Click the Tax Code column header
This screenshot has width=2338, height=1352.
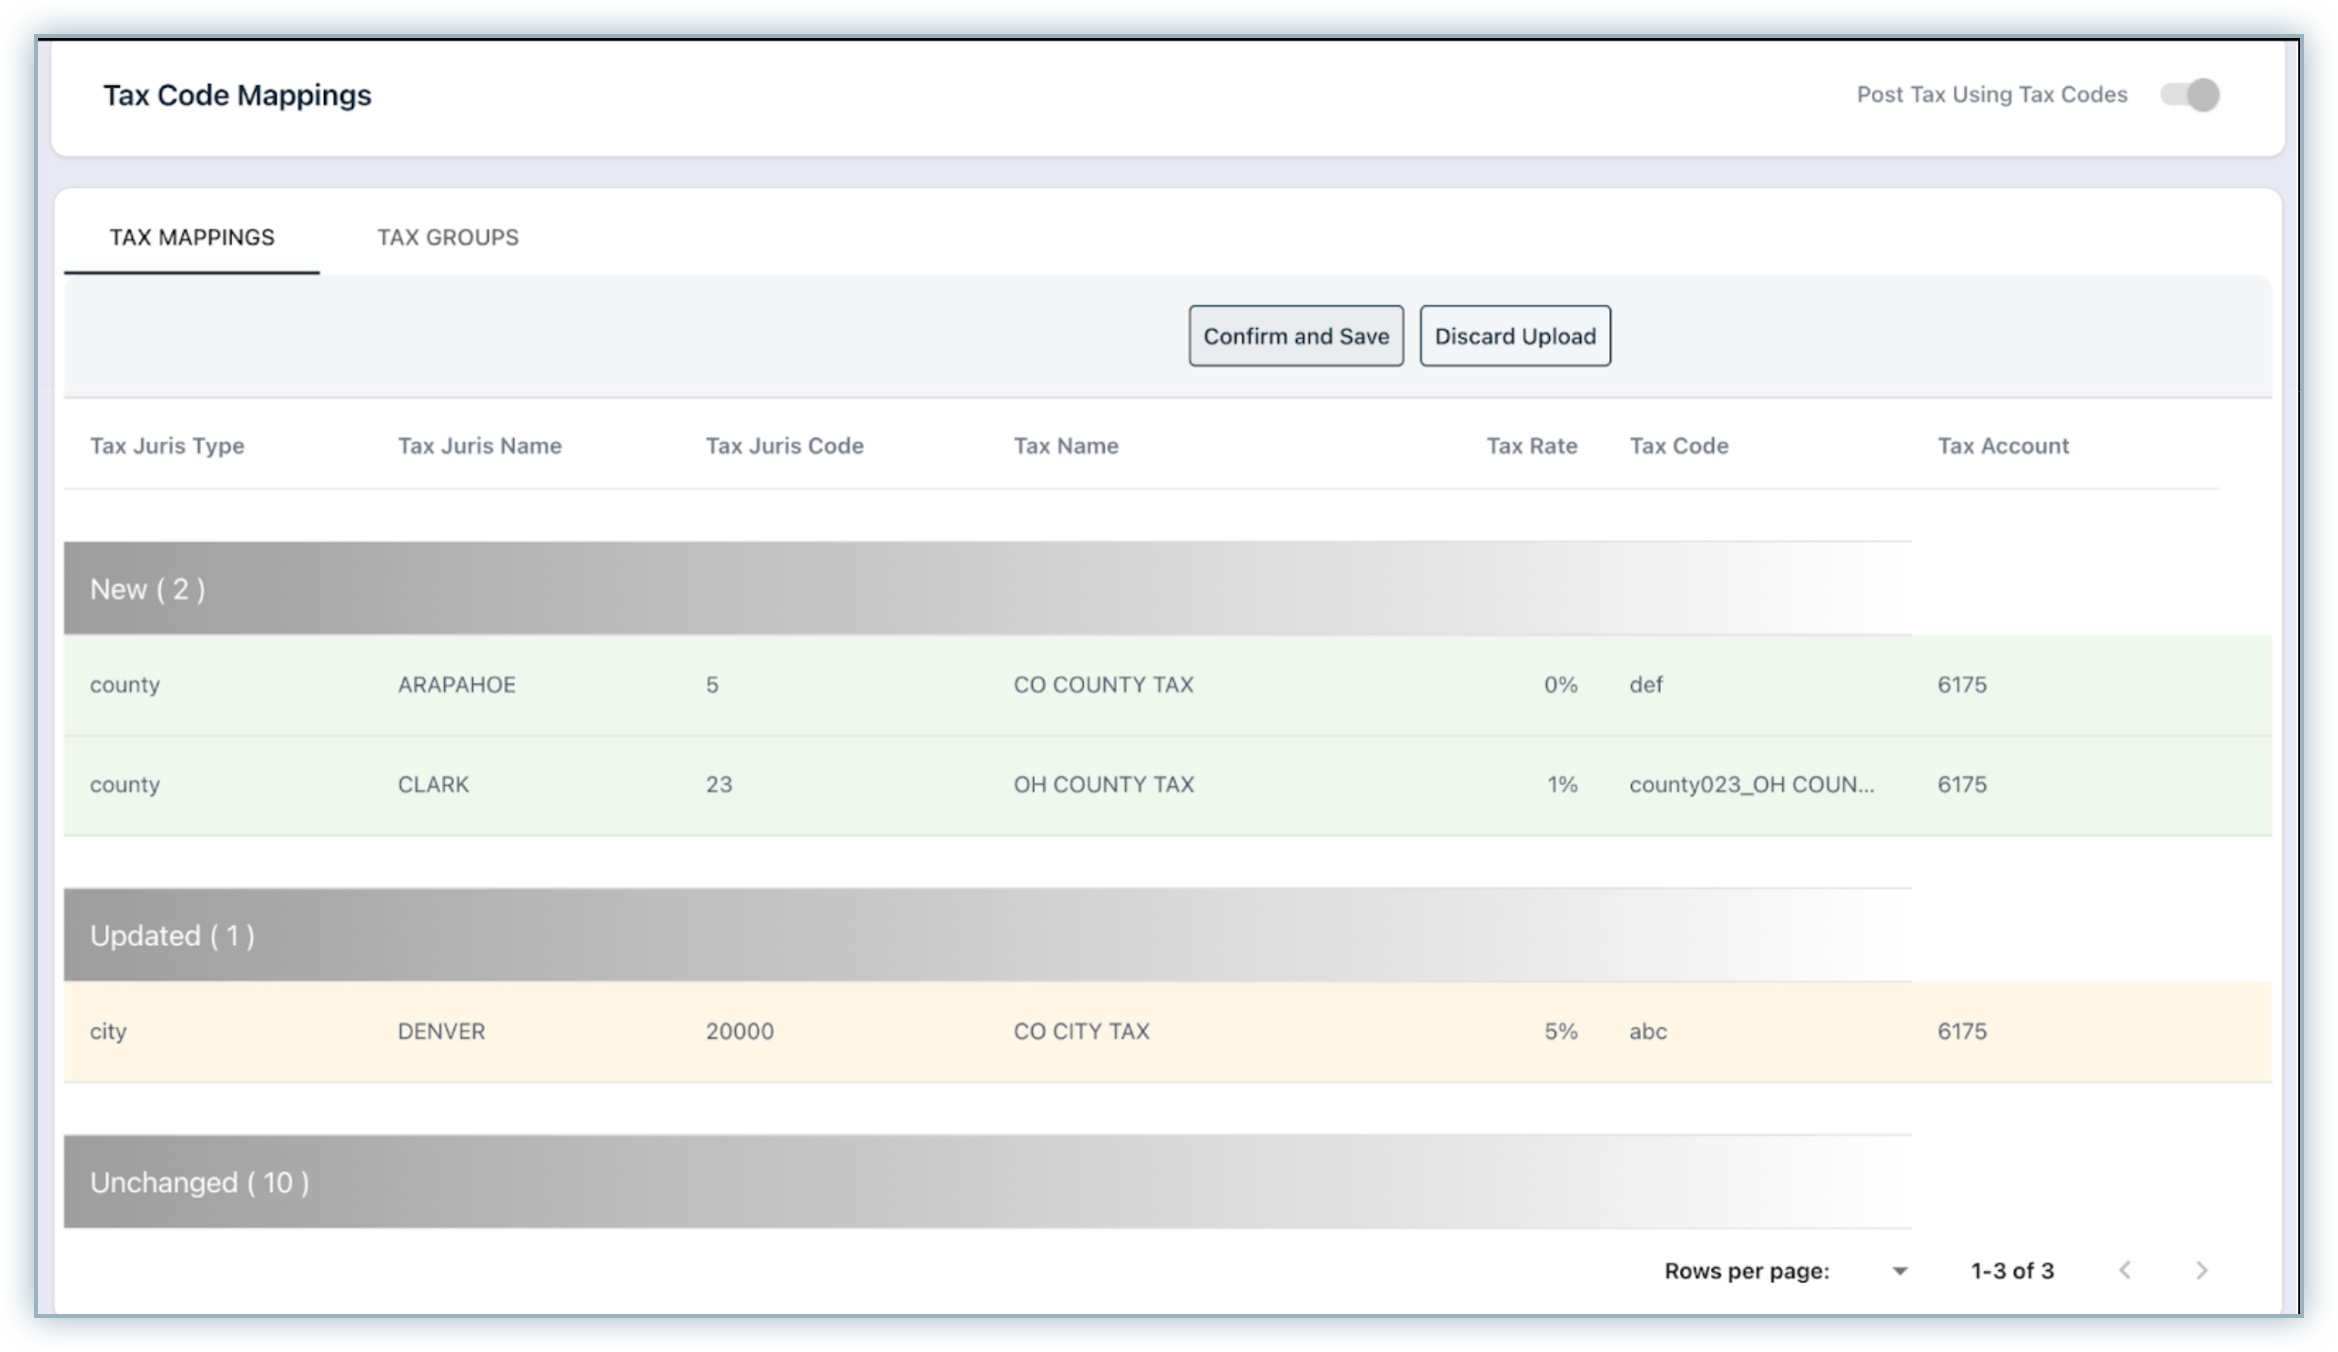pyautogui.click(x=1678, y=446)
